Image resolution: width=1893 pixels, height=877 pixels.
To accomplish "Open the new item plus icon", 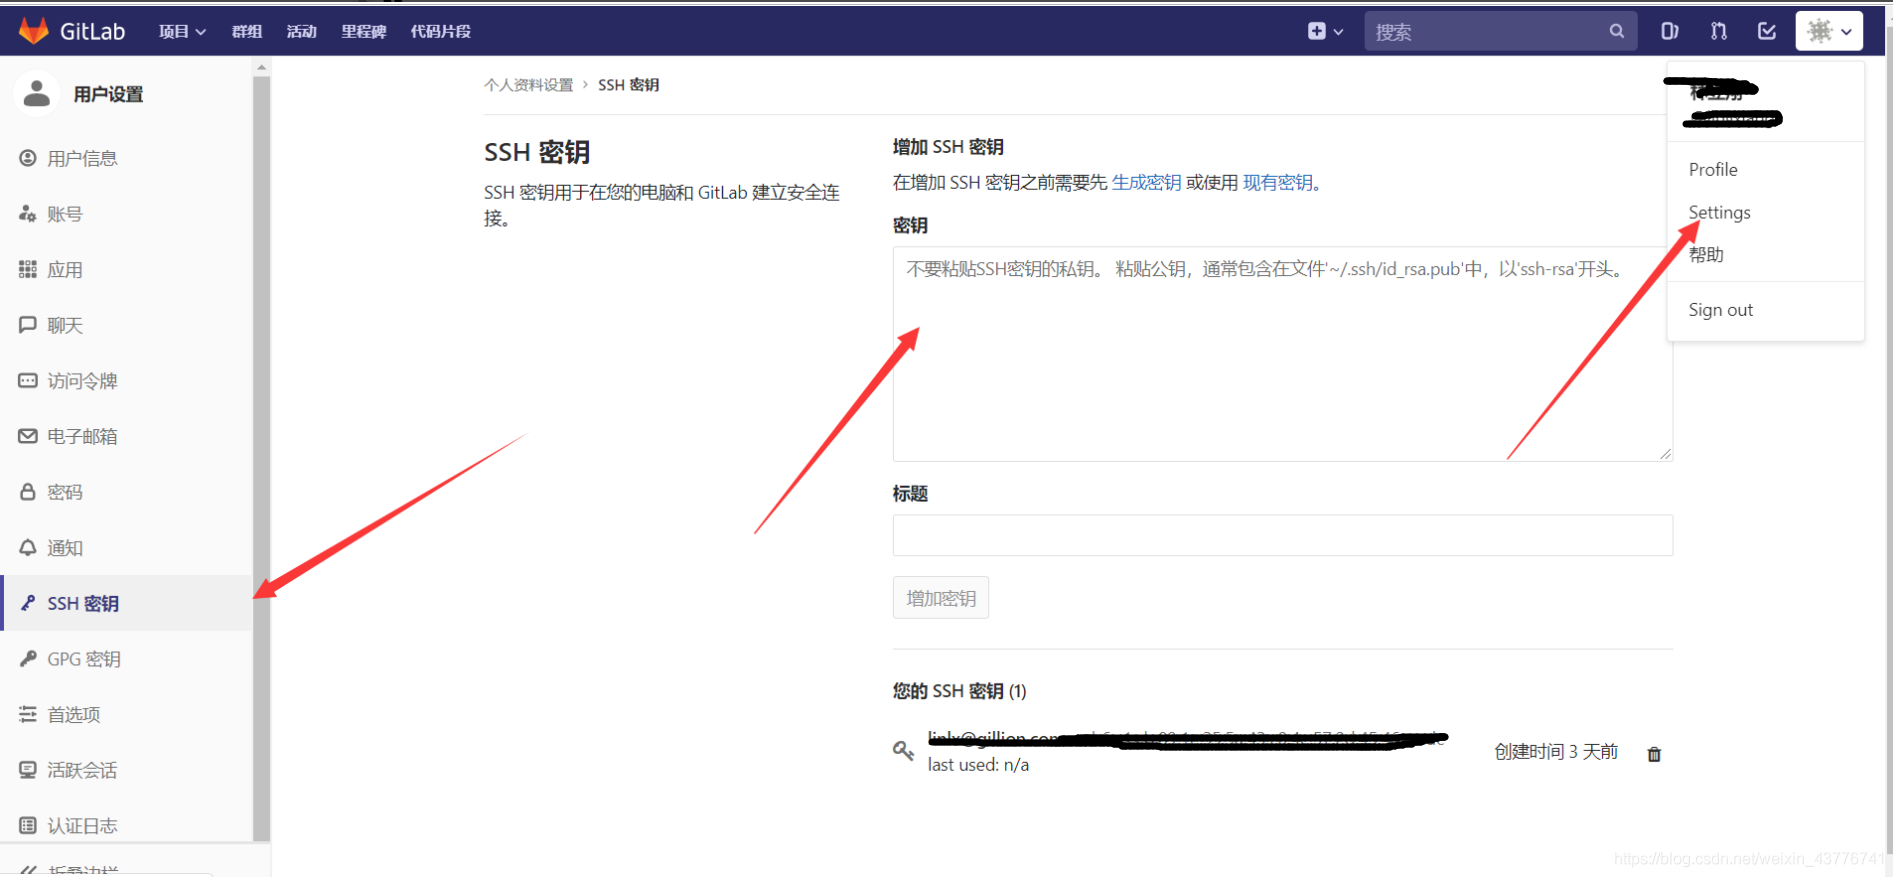I will pos(1316,31).
